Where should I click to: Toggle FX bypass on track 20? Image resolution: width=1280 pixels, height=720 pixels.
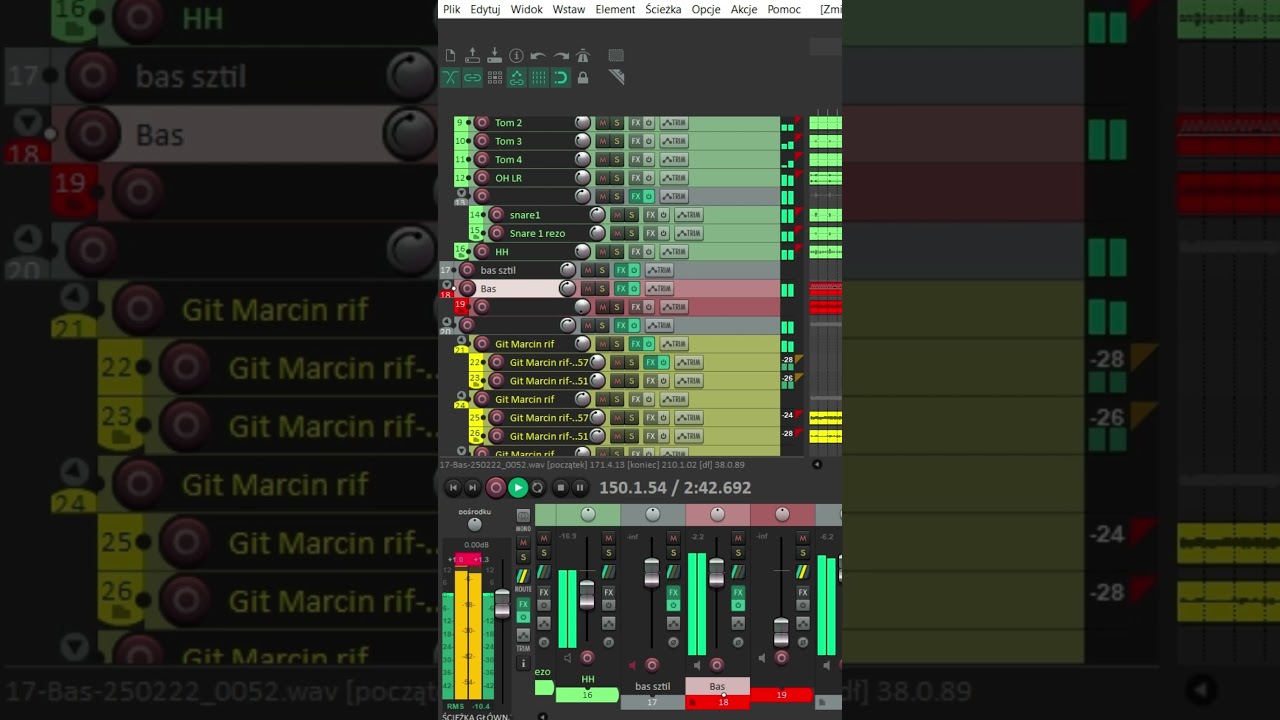(634, 326)
